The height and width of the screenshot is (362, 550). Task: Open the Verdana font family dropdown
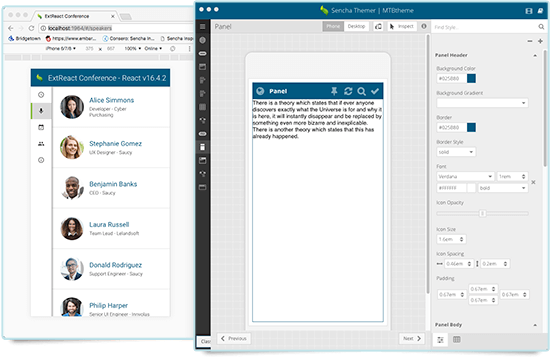[x=465, y=176]
